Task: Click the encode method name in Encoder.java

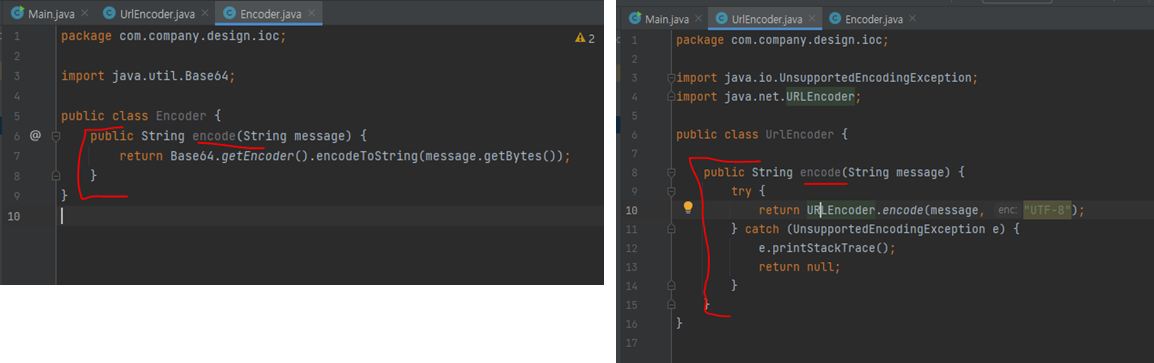Action: [213, 135]
